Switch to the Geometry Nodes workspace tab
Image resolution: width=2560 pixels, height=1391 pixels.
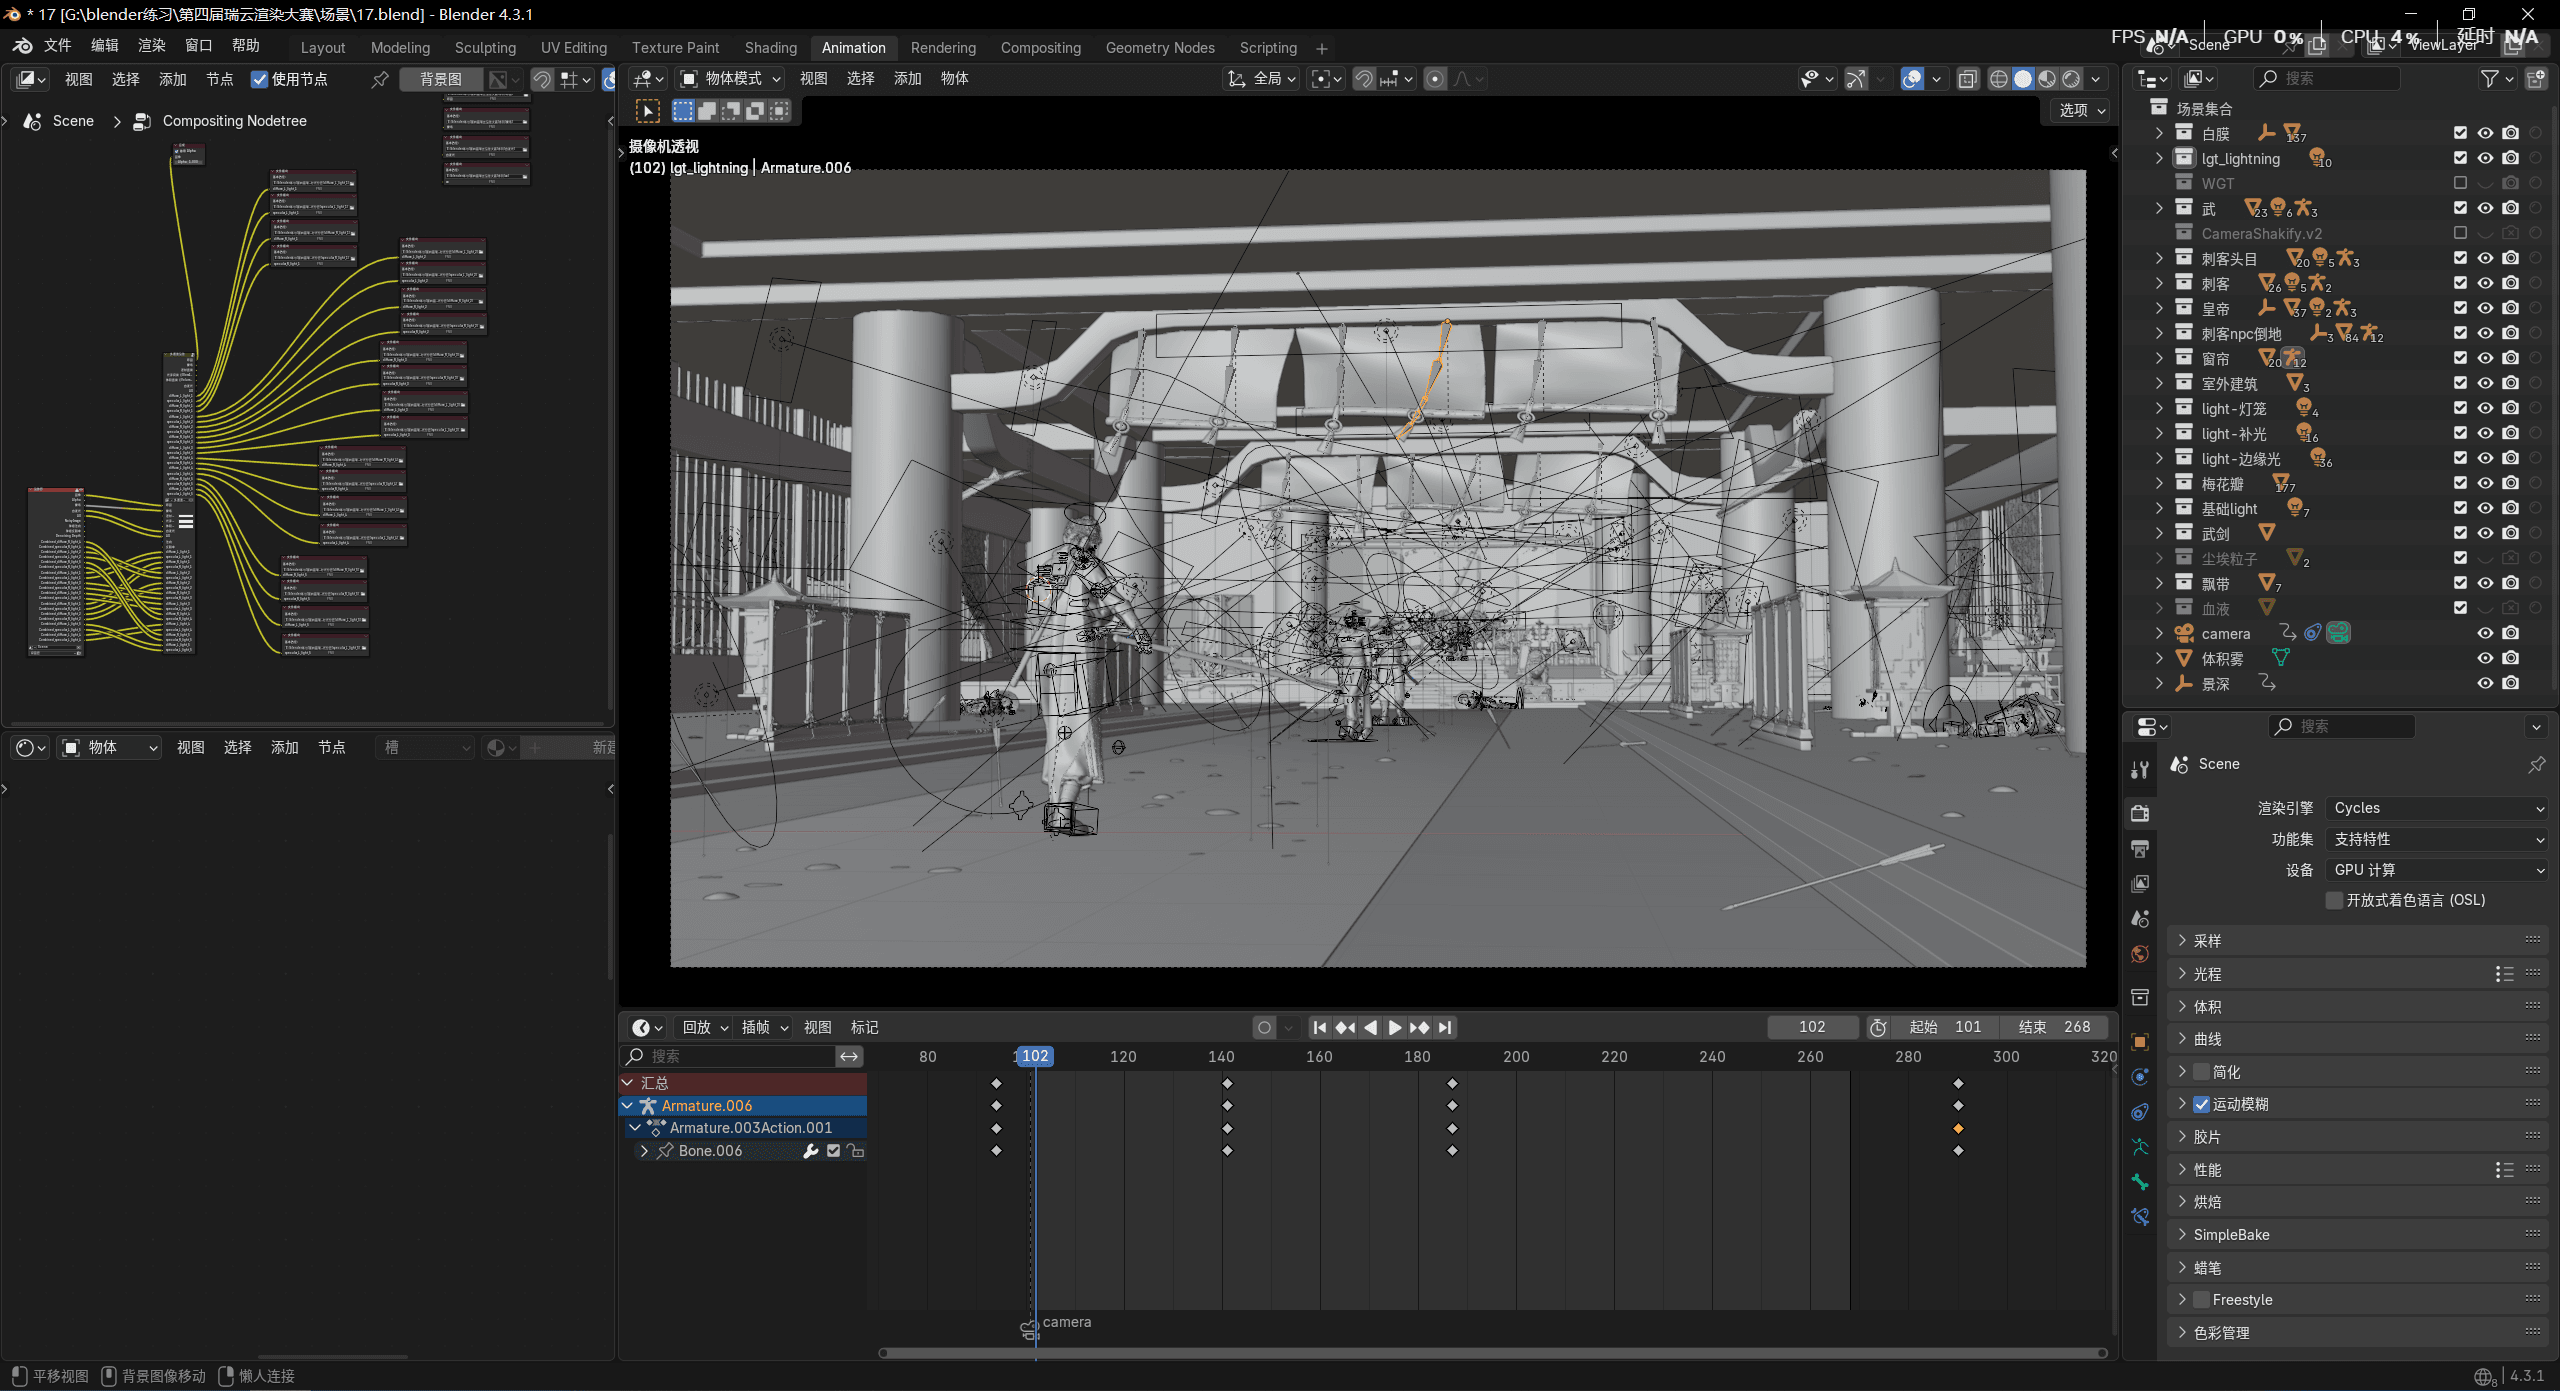pos(1160,48)
